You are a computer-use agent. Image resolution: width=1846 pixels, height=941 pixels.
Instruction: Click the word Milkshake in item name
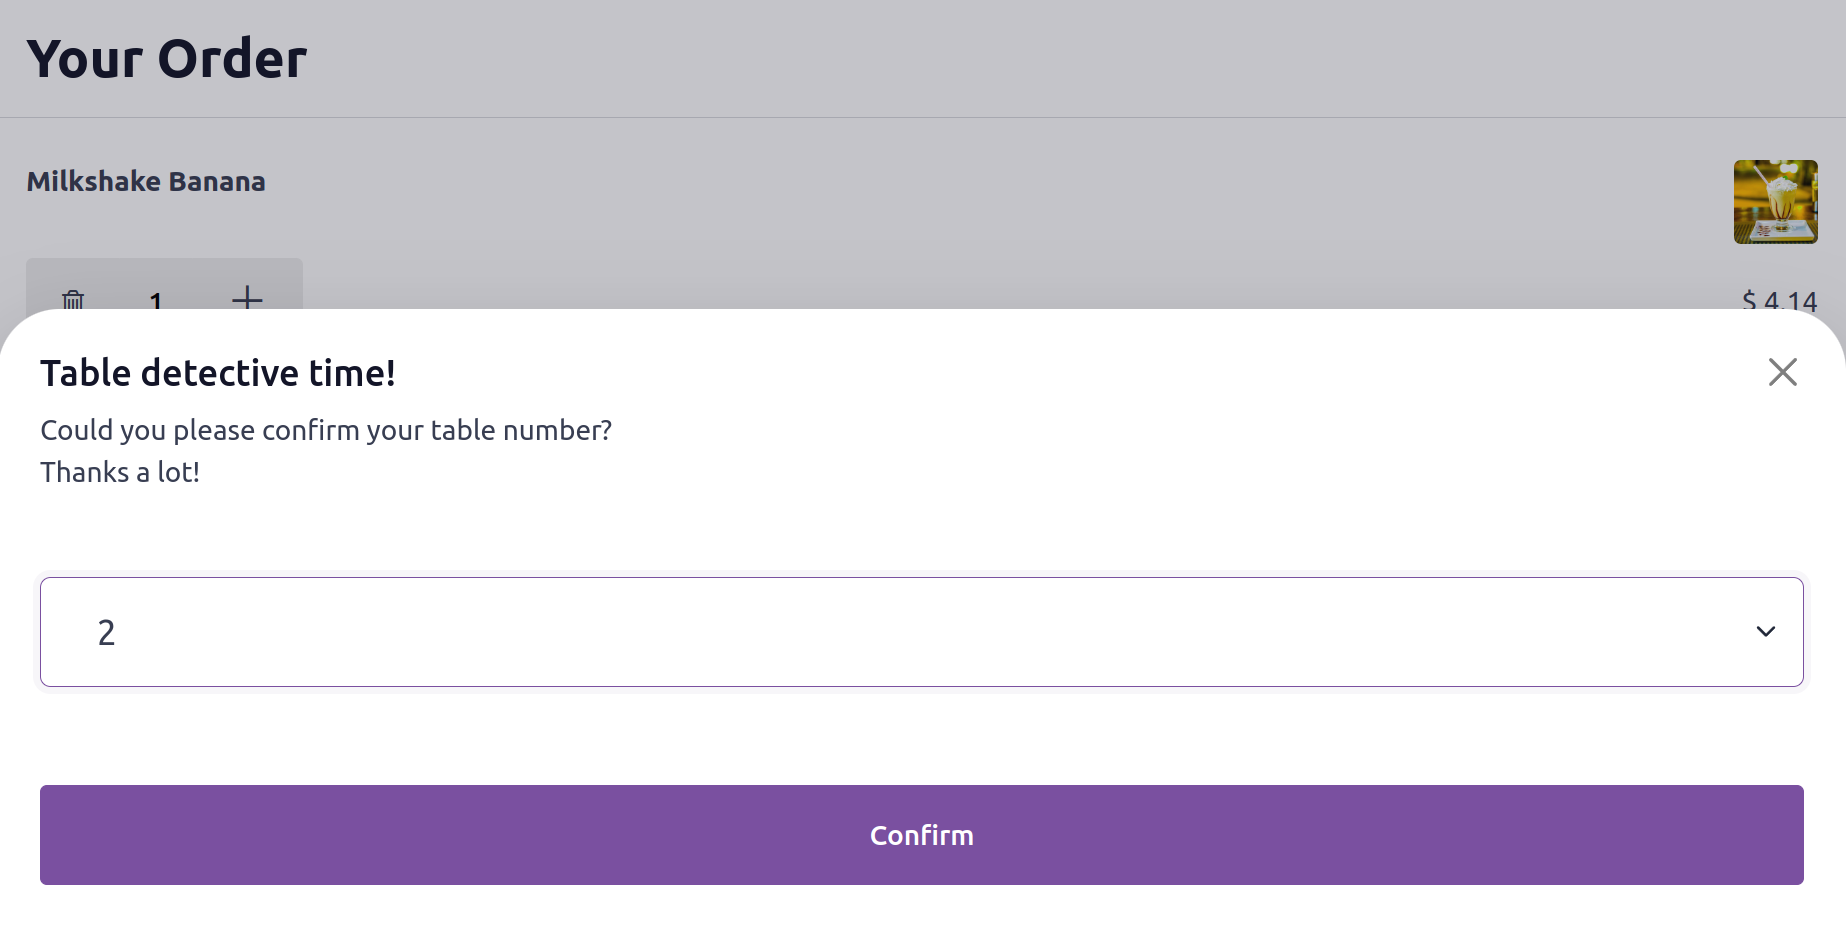(x=94, y=182)
